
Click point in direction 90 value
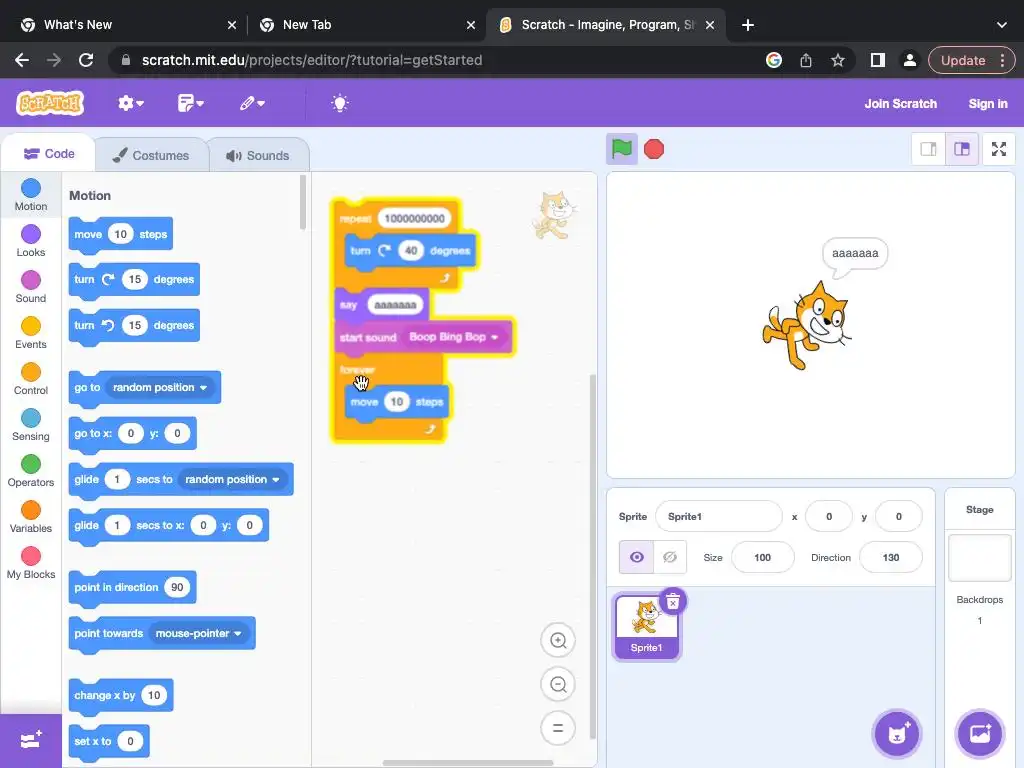pyautogui.click(x=177, y=587)
